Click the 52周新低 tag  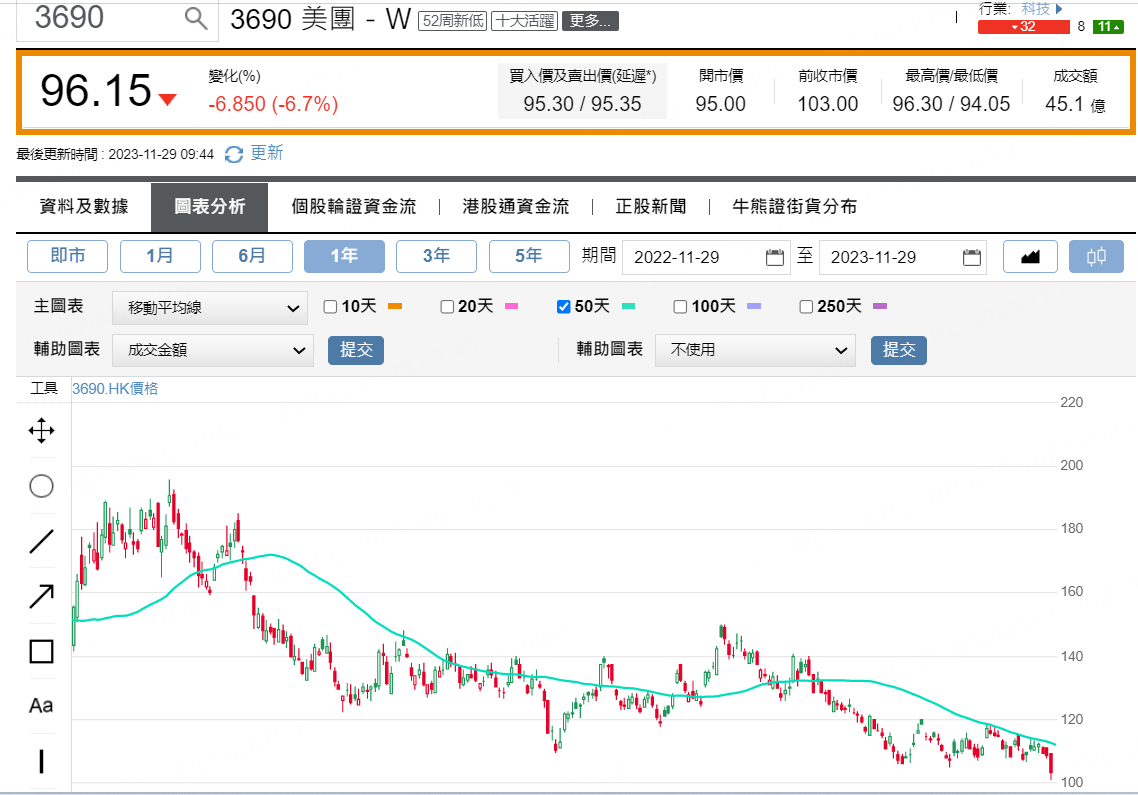pos(453,21)
